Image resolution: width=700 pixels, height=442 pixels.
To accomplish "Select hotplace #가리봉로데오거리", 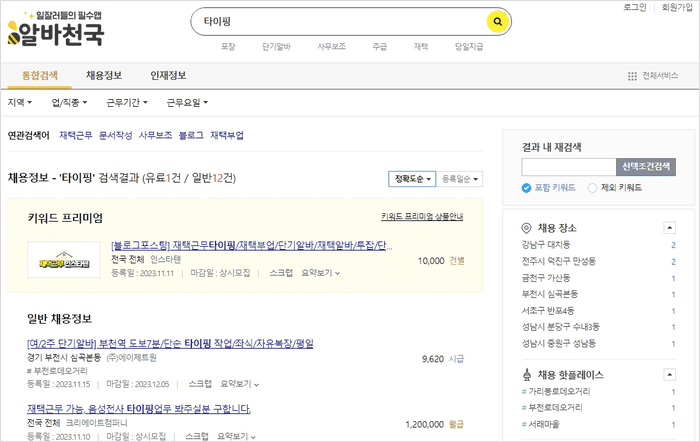I will tap(556, 392).
